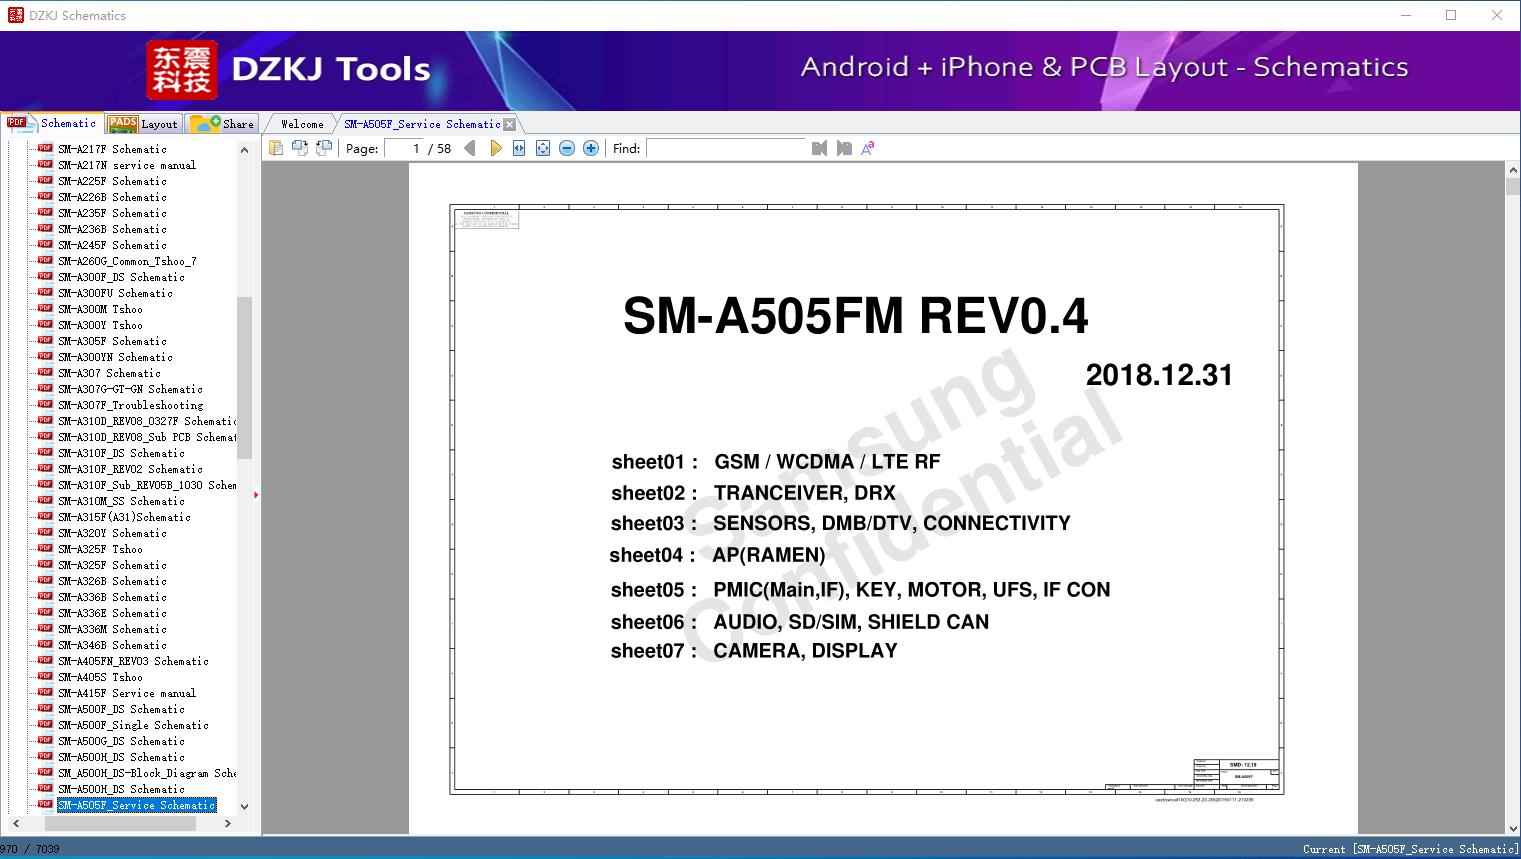Click the file tree's scroll up arrow
Viewport: 1521px width, 859px height.
click(244, 150)
